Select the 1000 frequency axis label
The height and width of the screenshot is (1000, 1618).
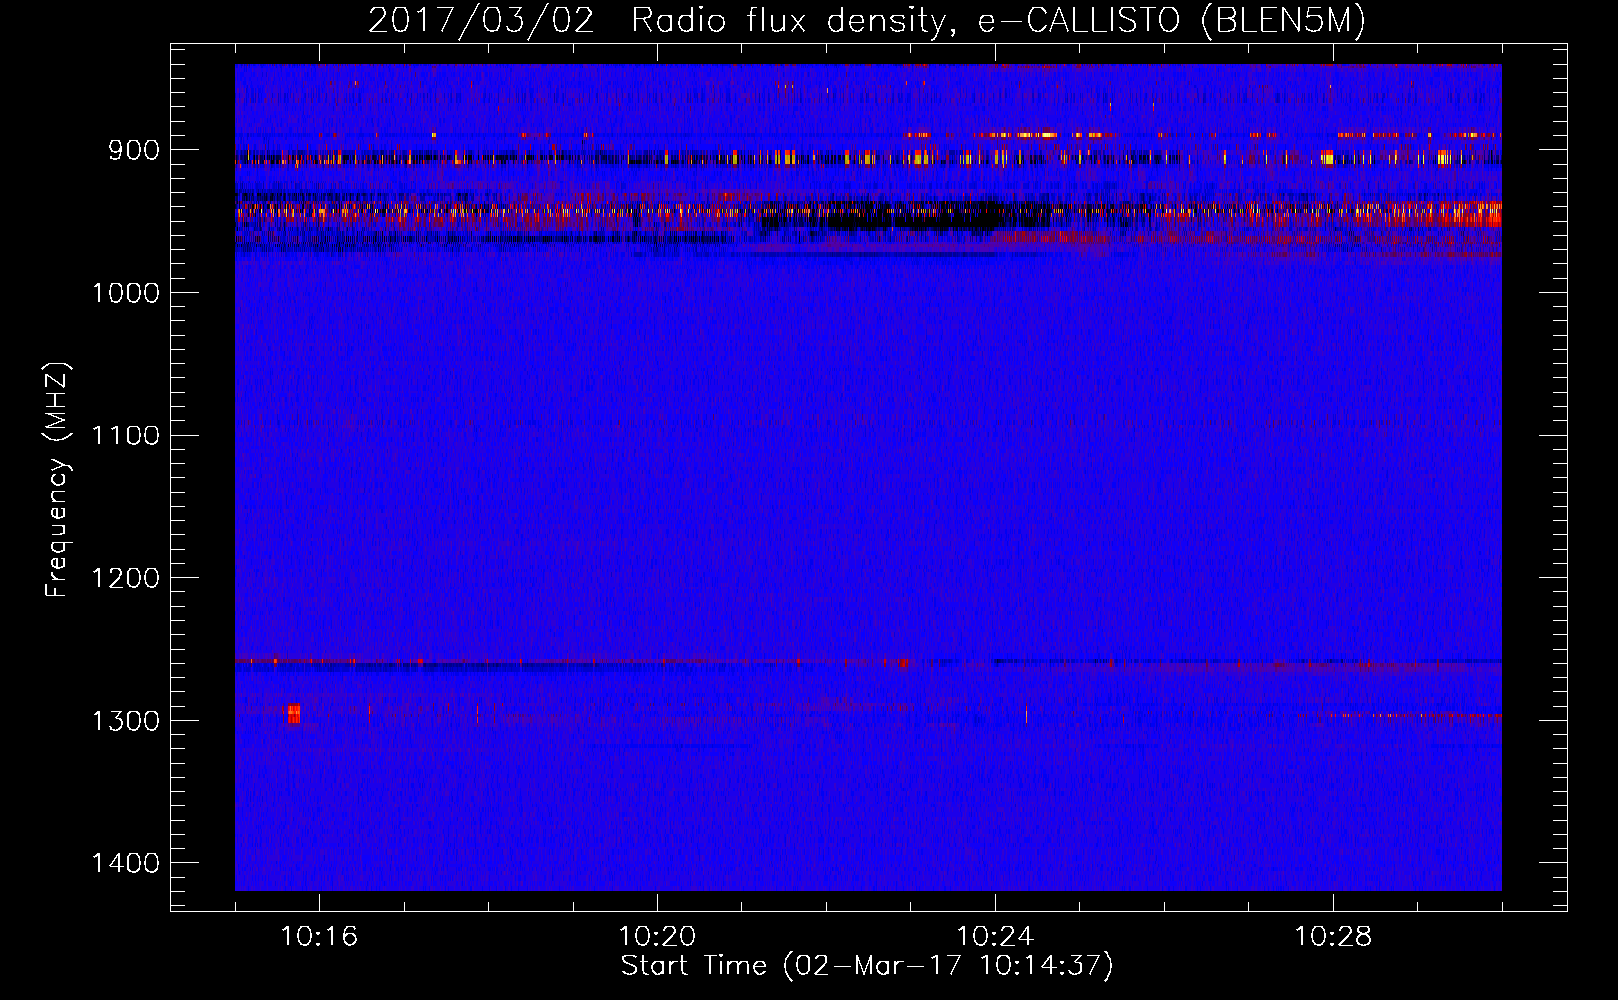[126, 293]
